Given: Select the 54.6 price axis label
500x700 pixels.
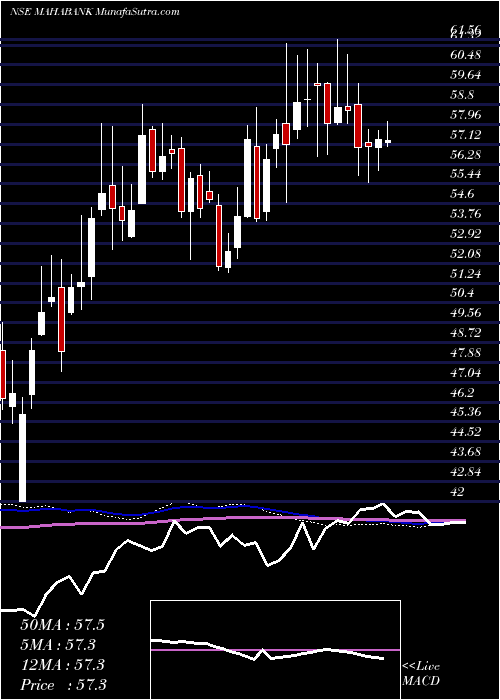Looking at the screenshot, I should pos(463,194).
